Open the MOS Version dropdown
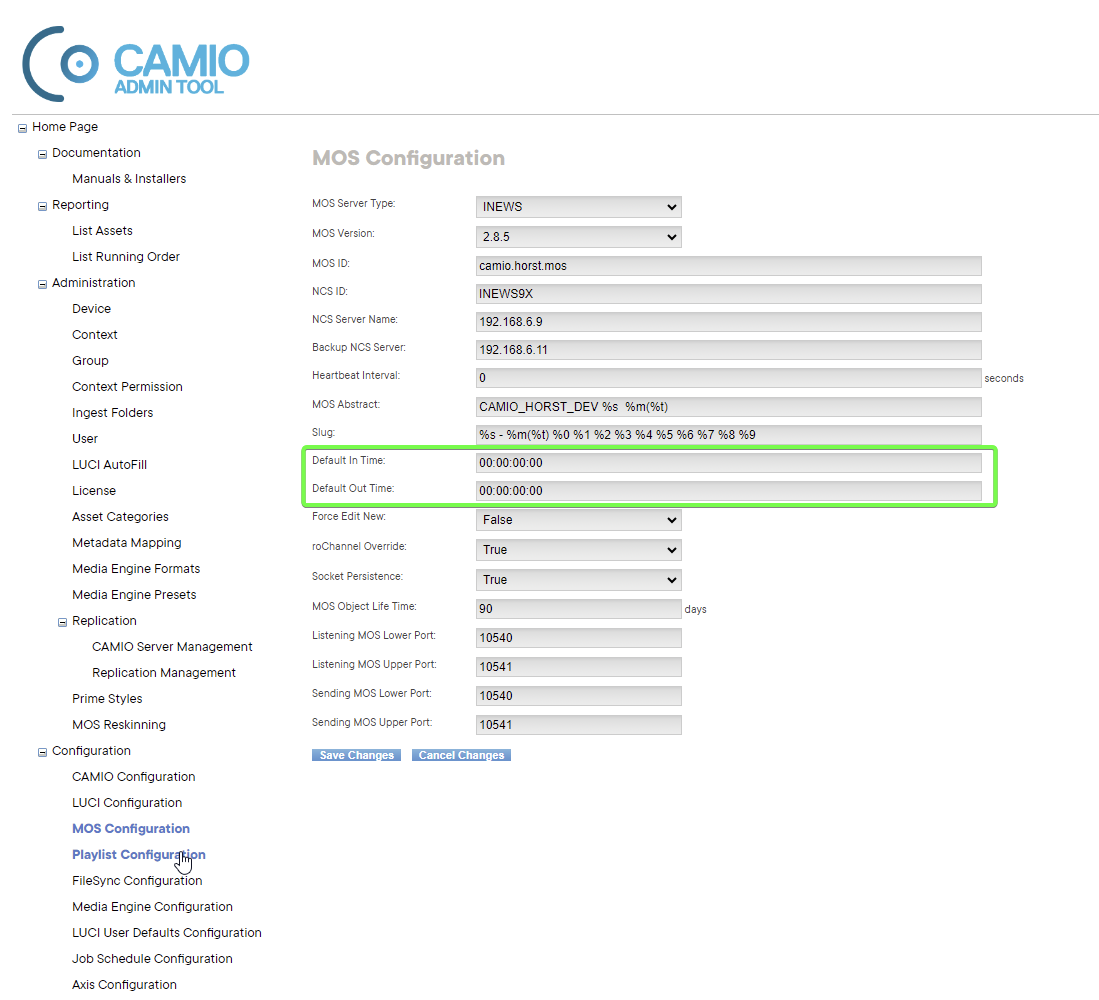The height and width of the screenshot is (1000, 1099). point(578,237)
